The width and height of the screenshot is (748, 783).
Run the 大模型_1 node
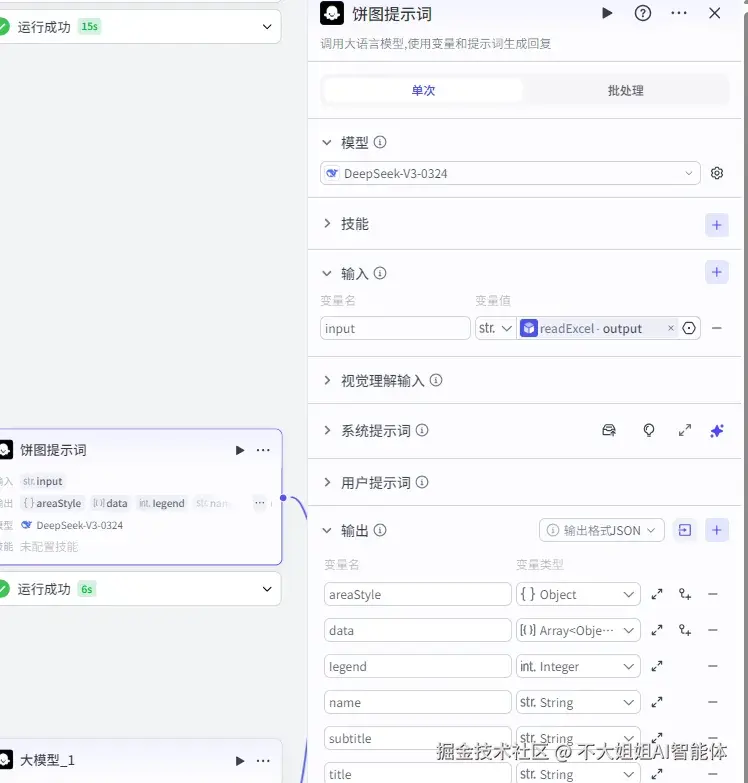[x=240, y=761]
